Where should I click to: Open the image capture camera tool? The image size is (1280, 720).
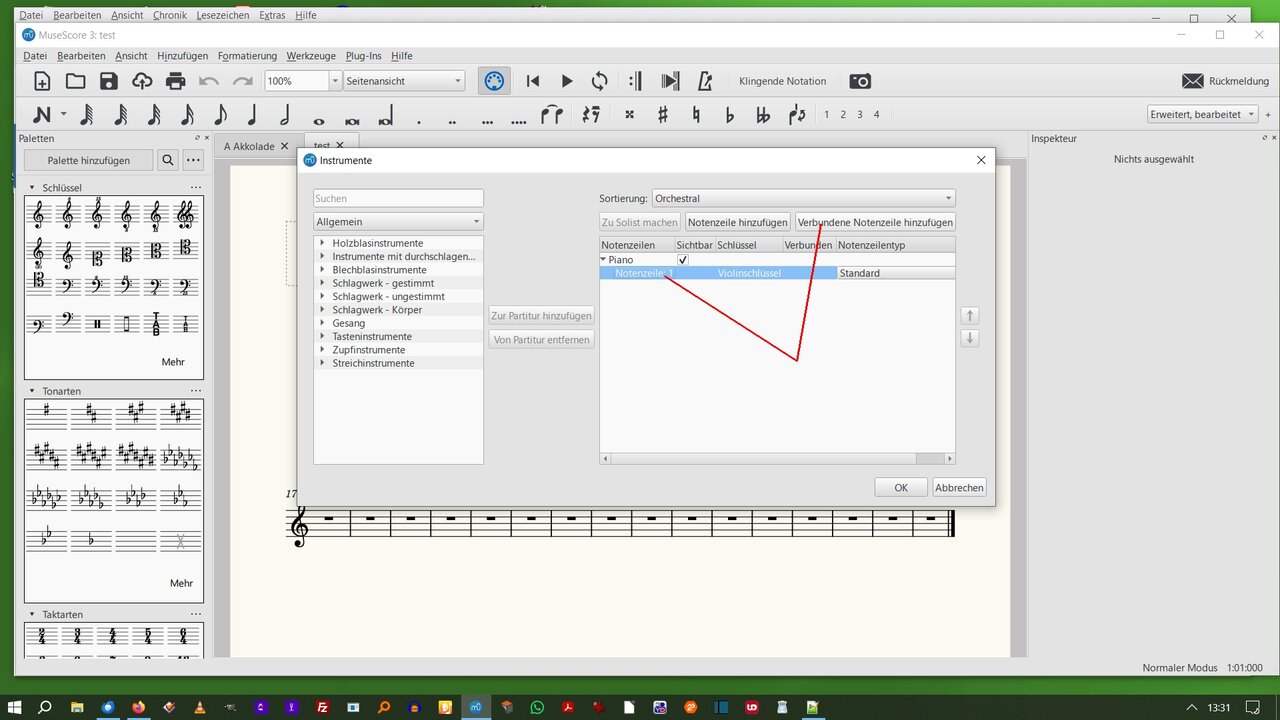pyautogui.click(x=860, y=81)
